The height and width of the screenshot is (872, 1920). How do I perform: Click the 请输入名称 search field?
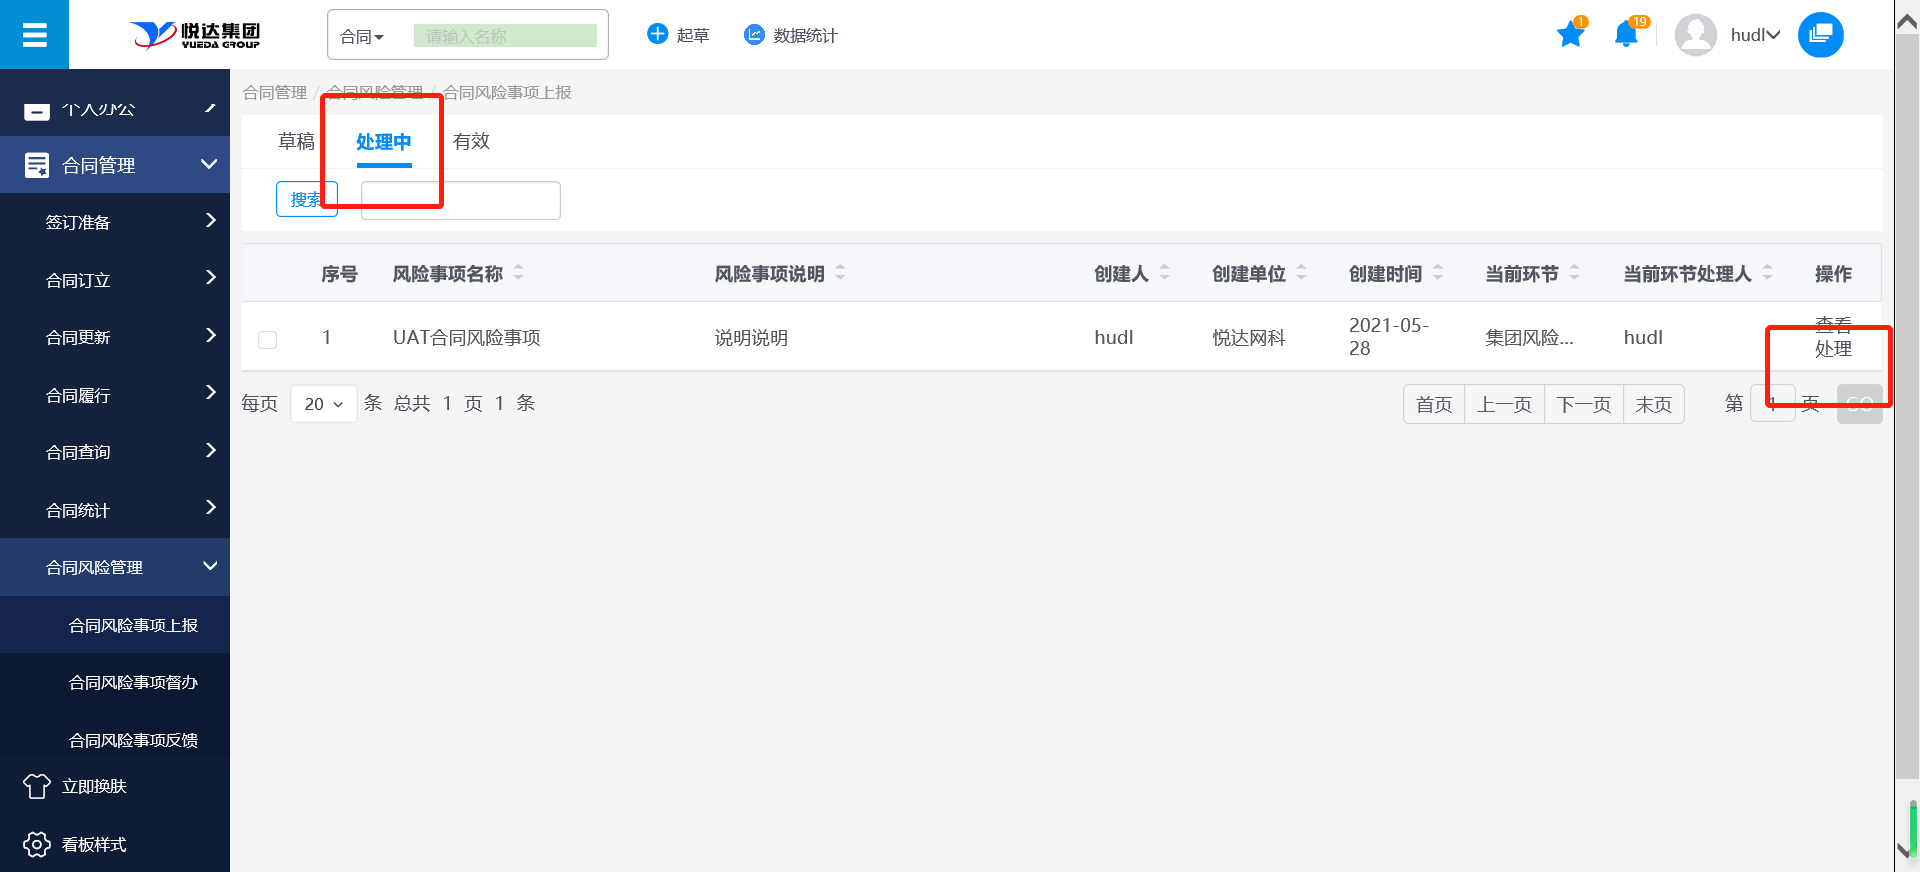(x=505, y=37)
